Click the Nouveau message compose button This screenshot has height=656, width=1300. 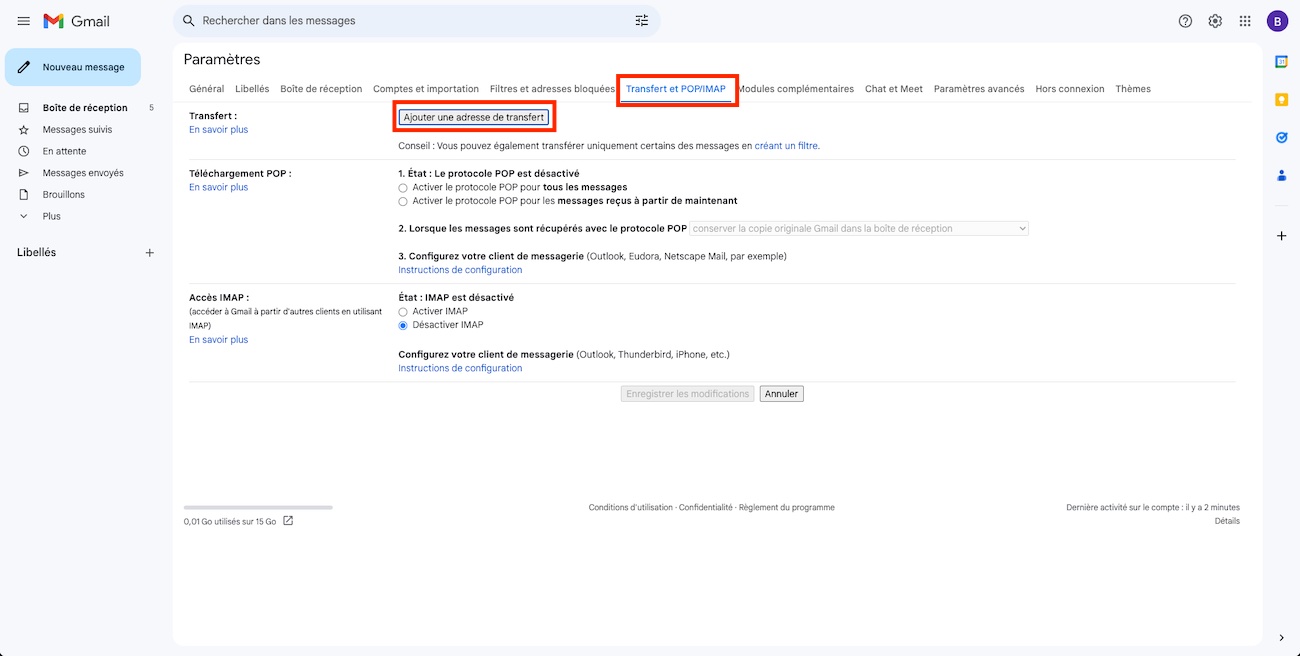pos(73,67)
